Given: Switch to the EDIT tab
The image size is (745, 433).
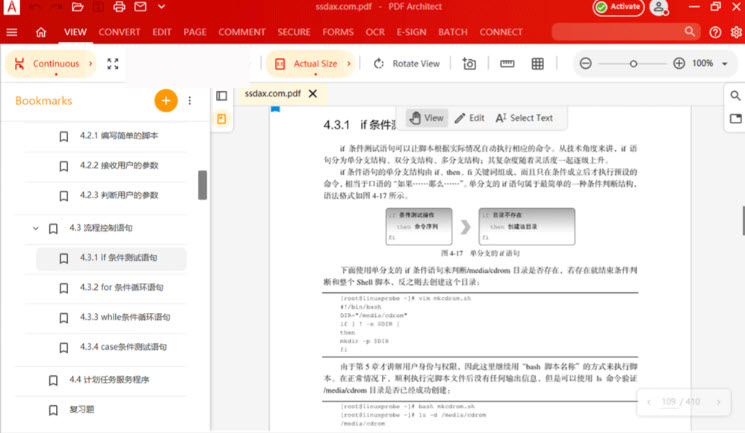Looking at the screenshot, I should coord(162,32).
